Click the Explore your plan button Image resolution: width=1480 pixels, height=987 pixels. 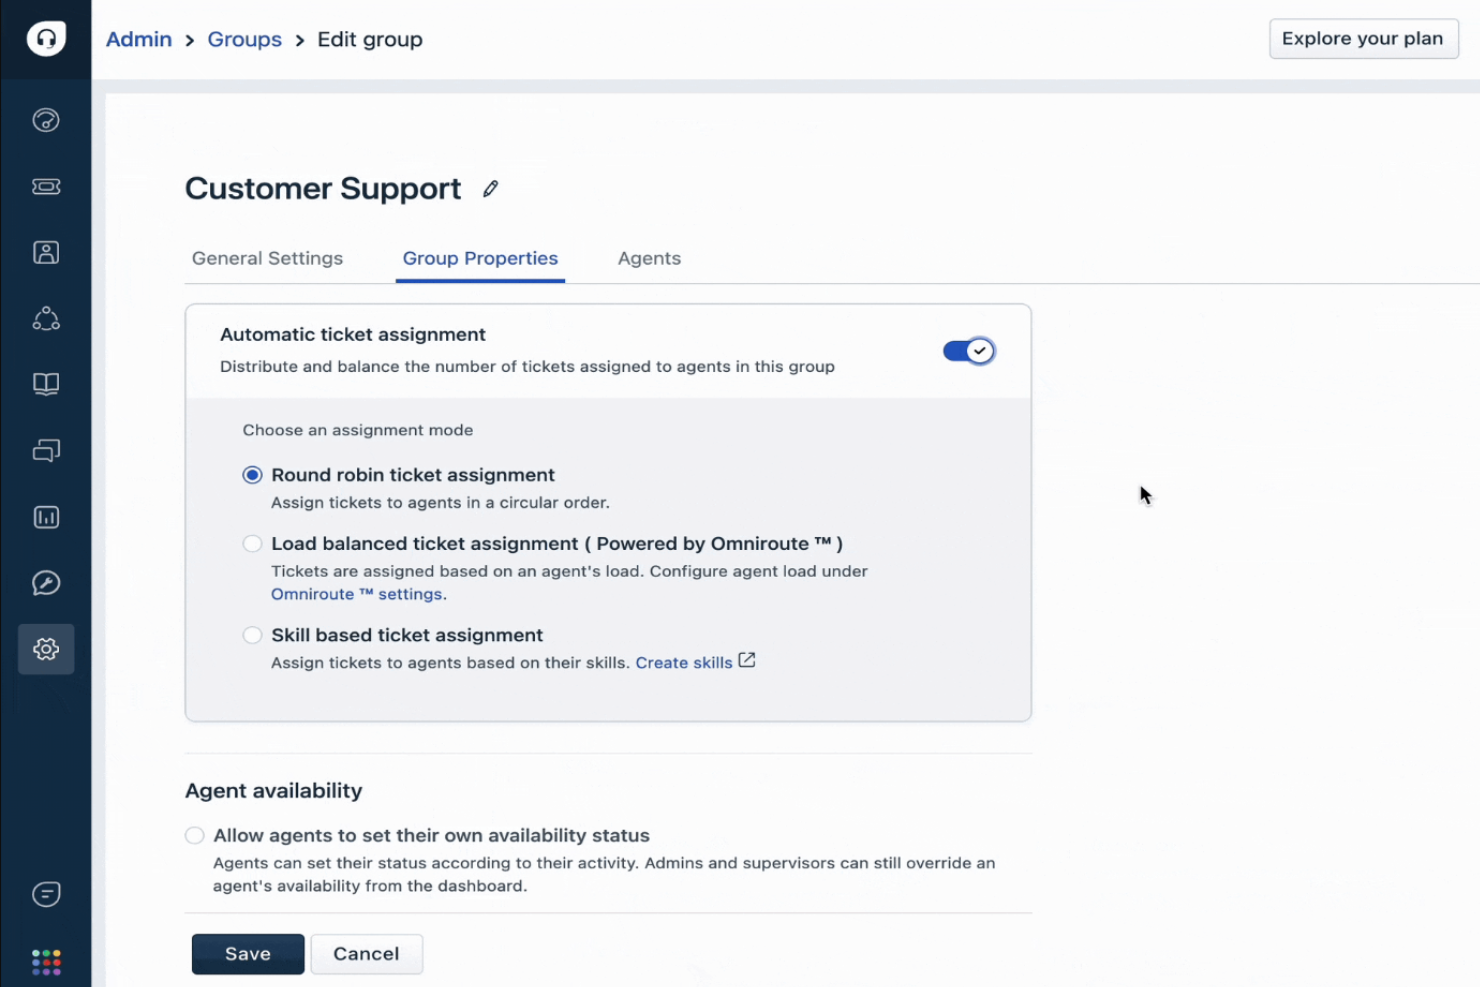(1363, 38)
